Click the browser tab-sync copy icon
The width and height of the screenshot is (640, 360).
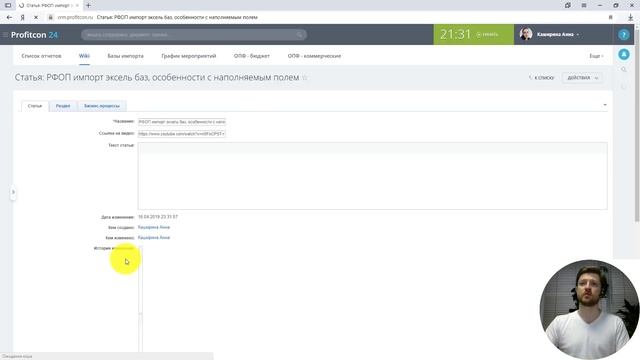(x=568, y=5)
